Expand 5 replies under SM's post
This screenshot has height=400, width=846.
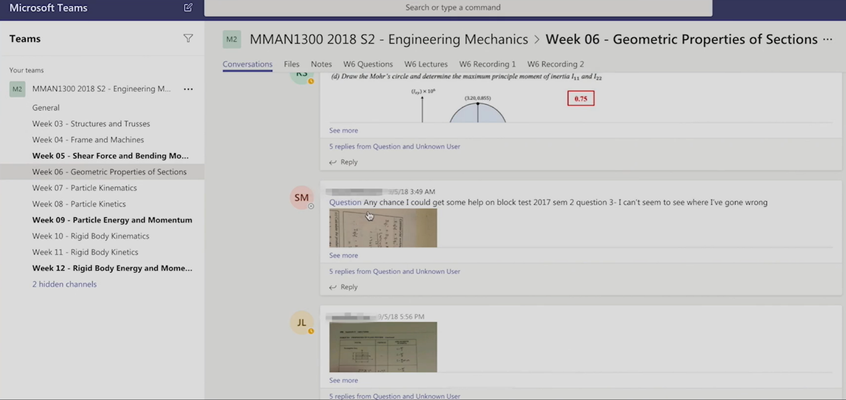pyautogui.click(x=394, y=272)
